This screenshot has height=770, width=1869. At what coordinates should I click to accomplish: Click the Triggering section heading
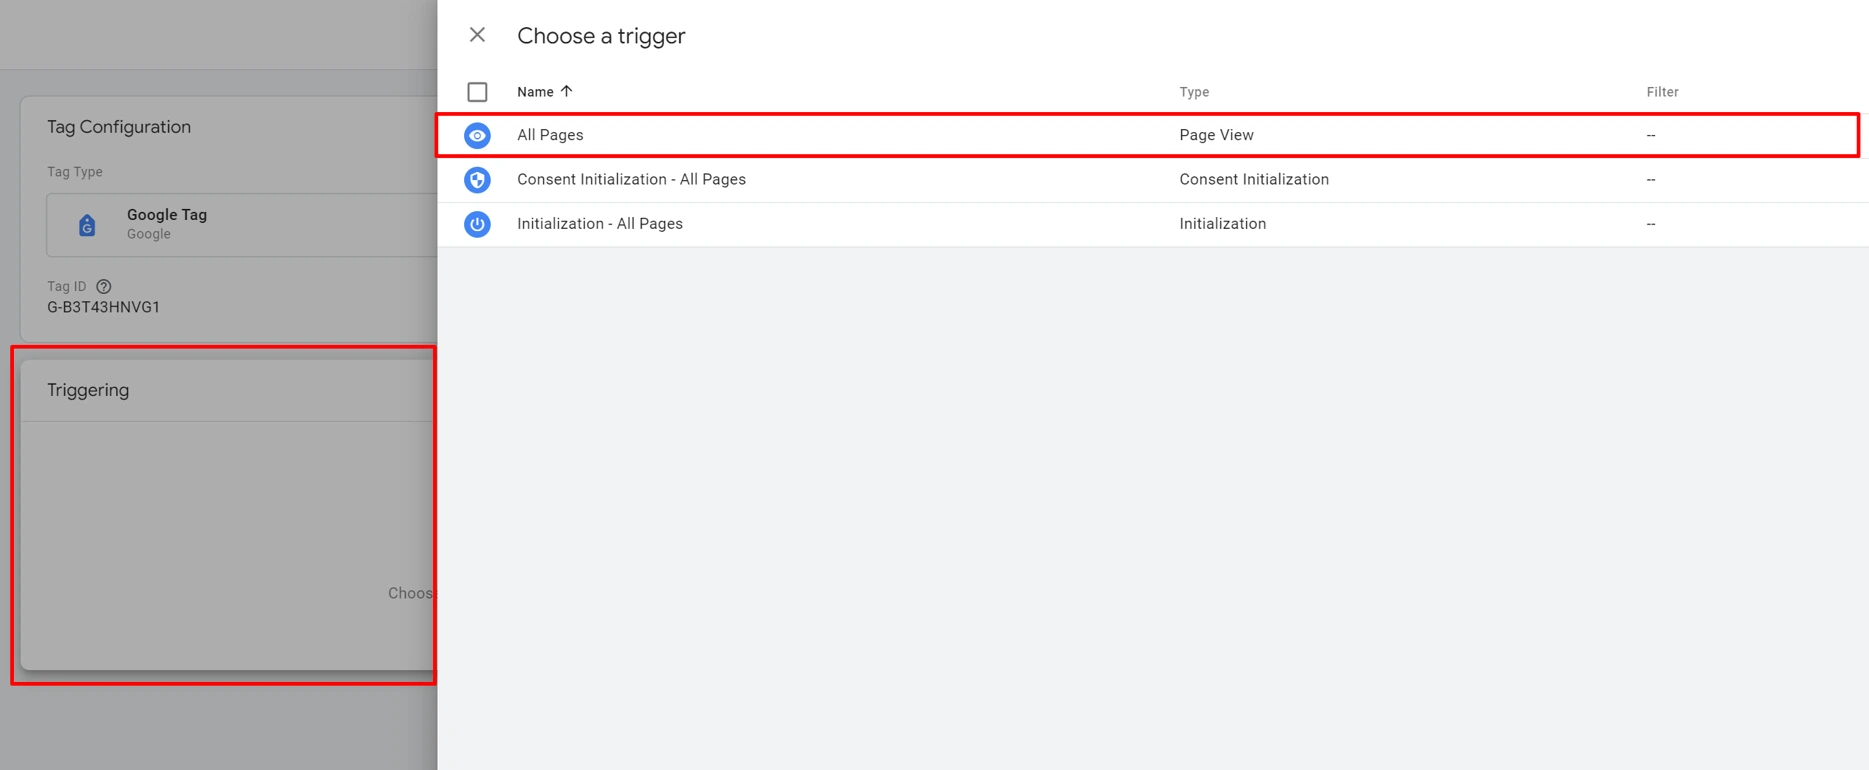coord(88,390)
